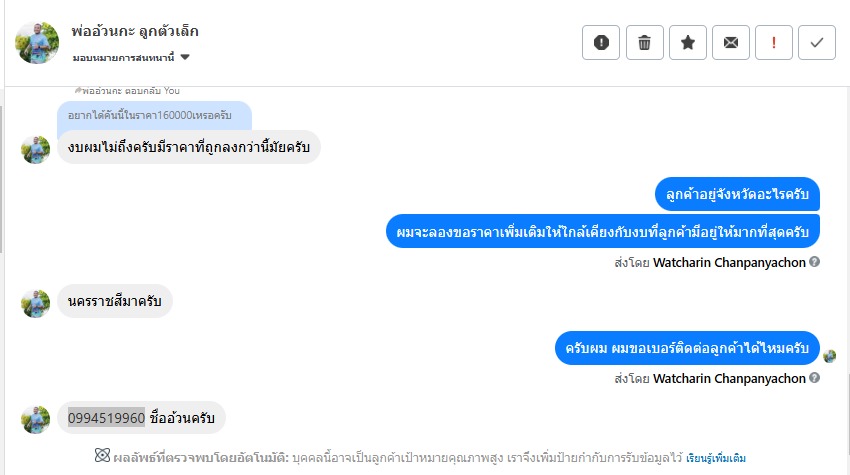
Task: Click the small seen avatar beside the last sent message
Action: point(829,356)
